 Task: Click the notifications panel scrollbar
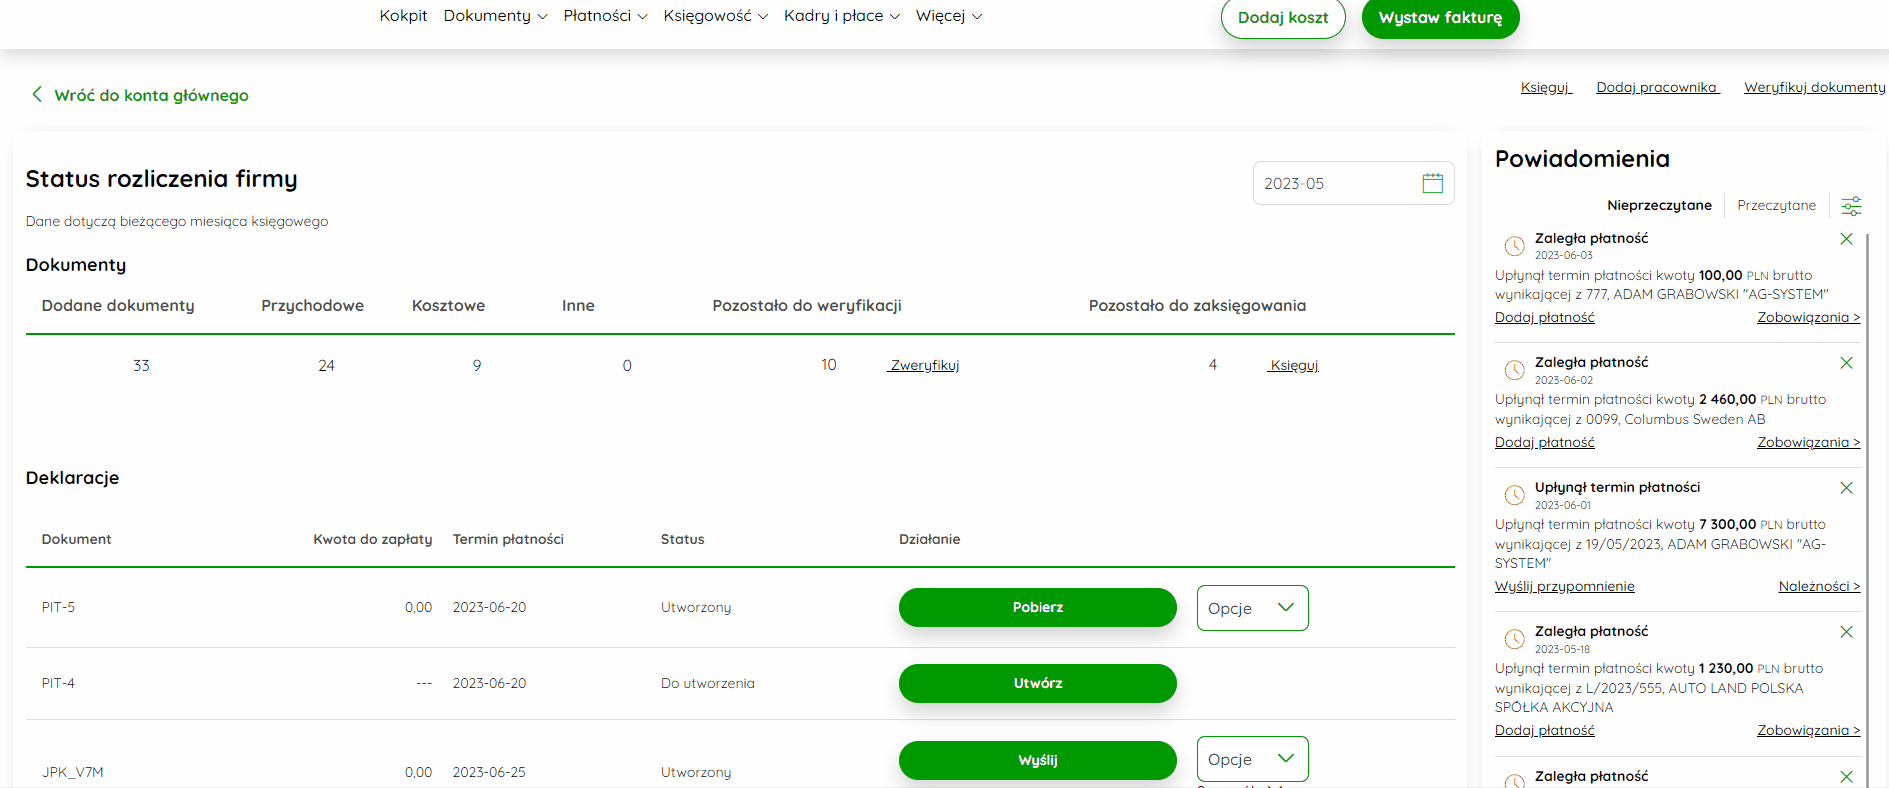pyautogui.click(x=1867, y=510)
